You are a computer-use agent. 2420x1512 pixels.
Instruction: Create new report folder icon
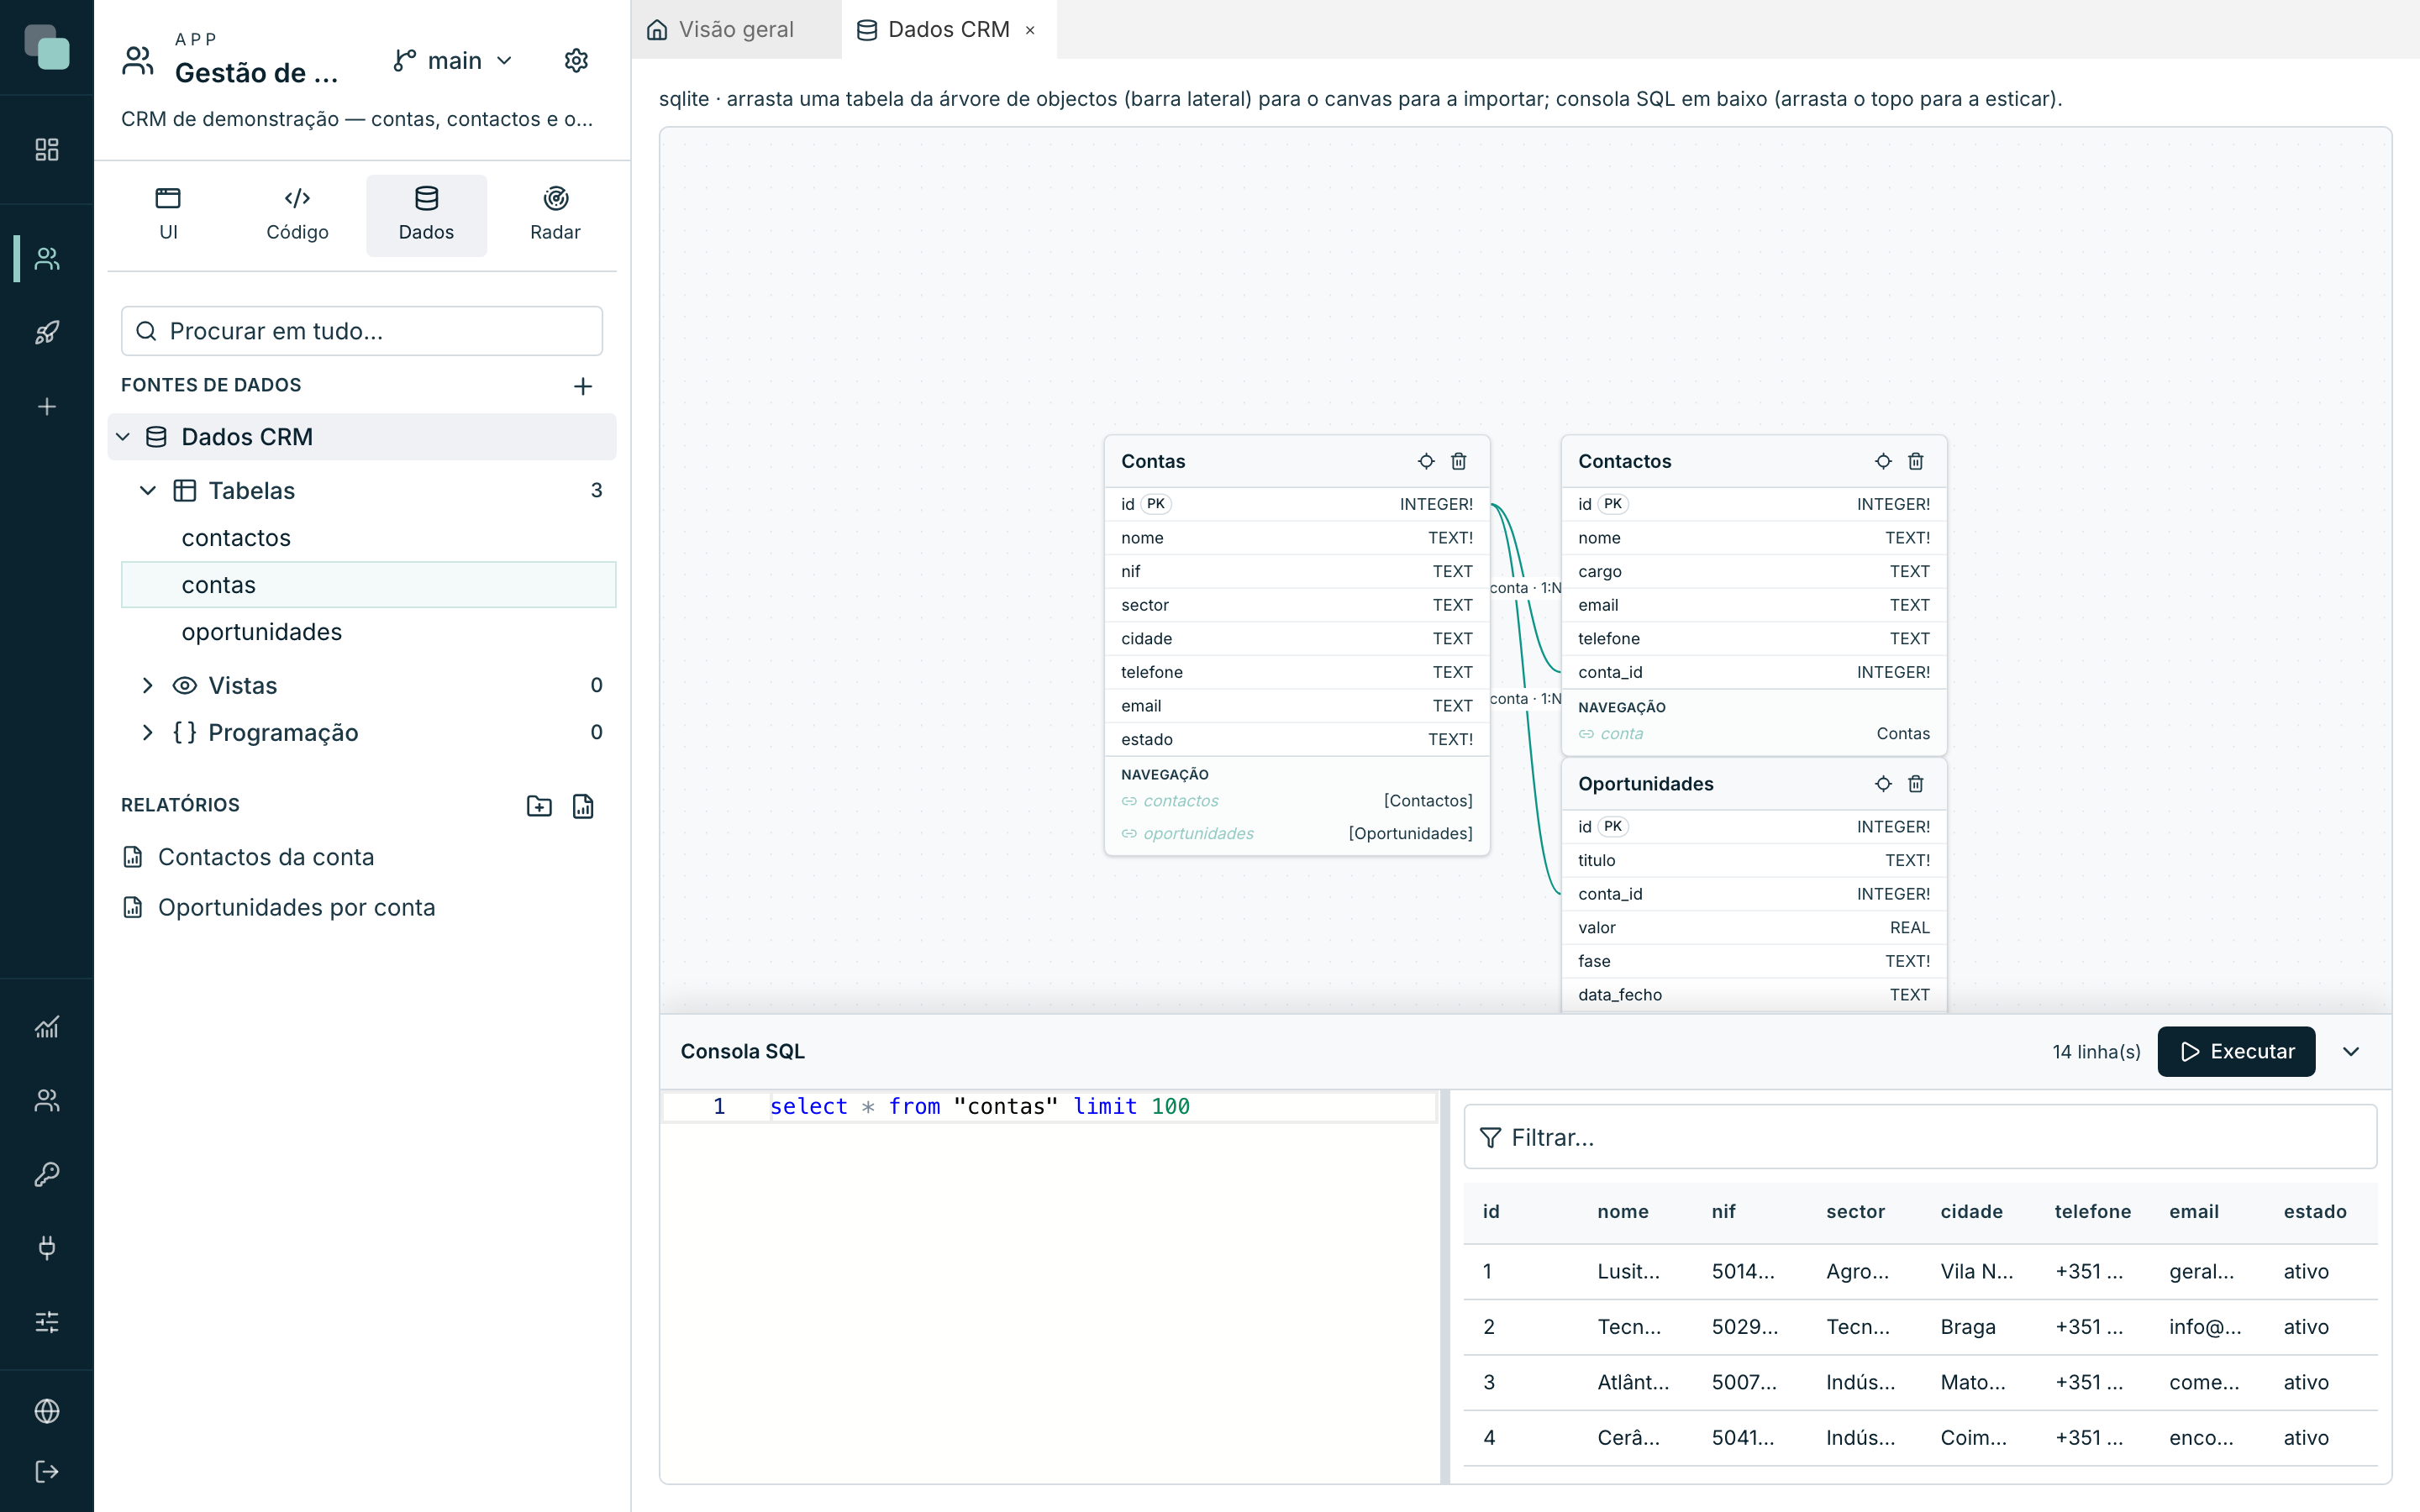pyautogui.click(x=539, y=806)
